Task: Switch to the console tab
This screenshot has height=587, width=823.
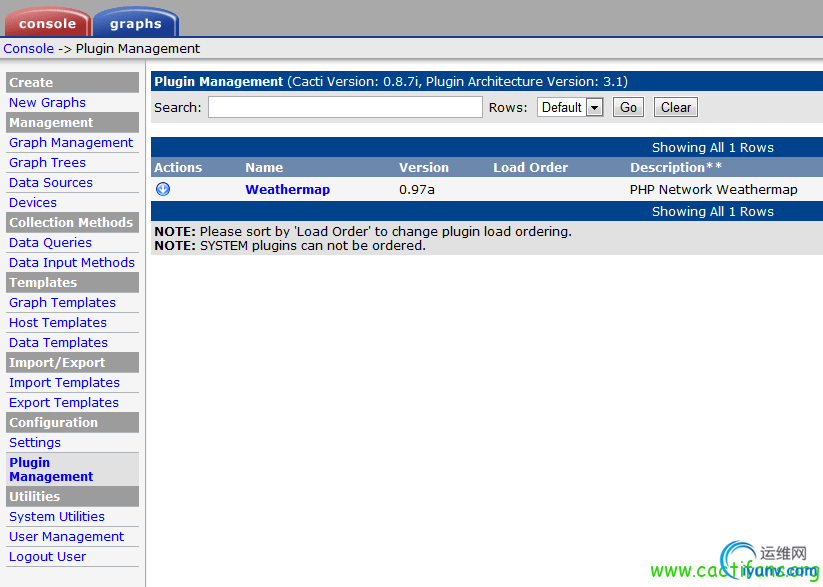Action: 48,23
